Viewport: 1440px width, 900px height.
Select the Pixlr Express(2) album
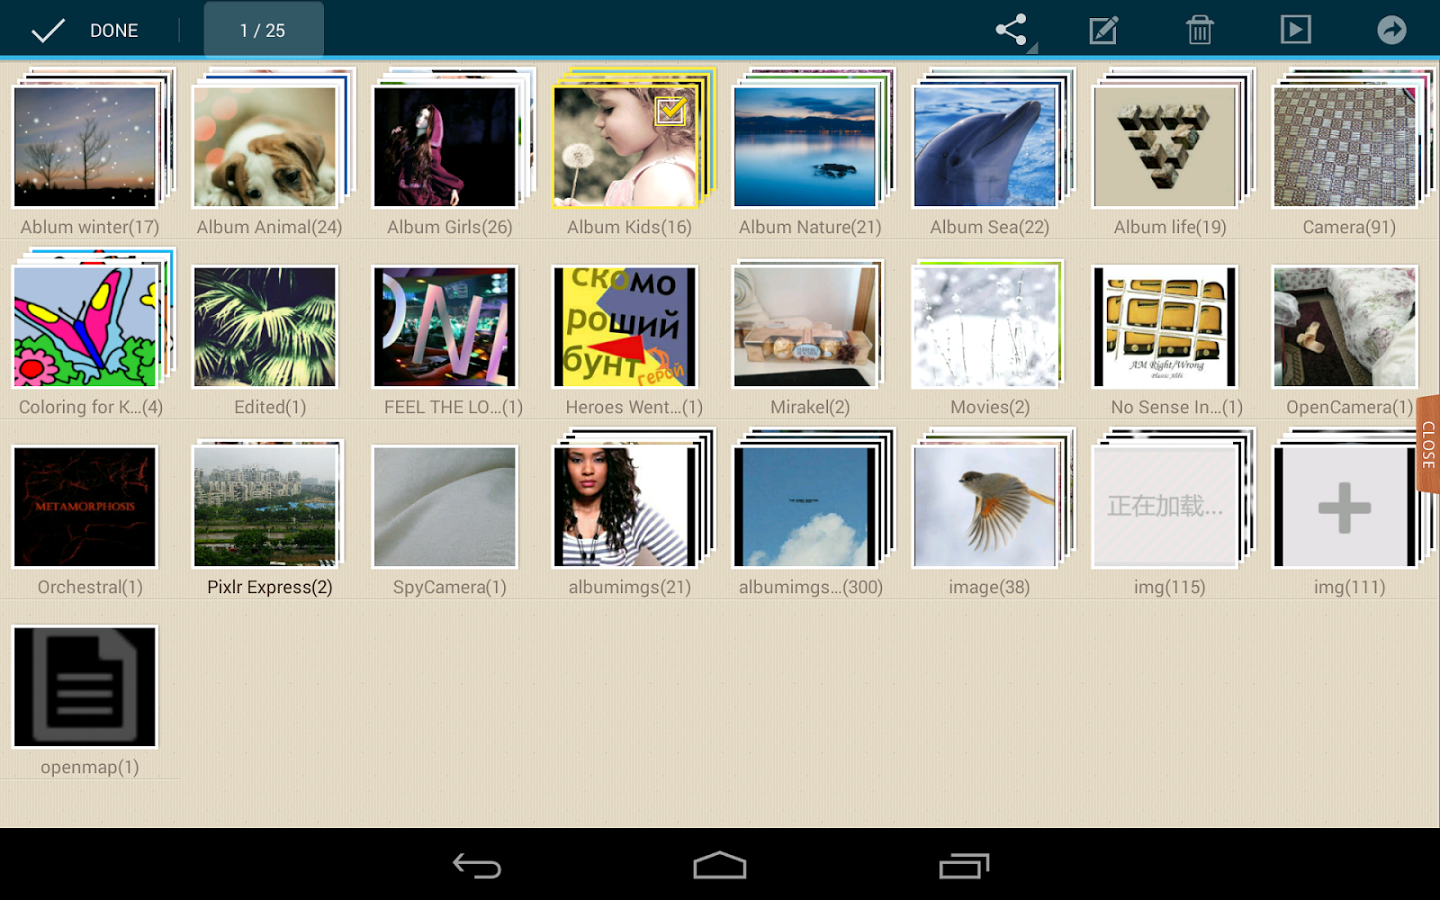coord(265,507)
